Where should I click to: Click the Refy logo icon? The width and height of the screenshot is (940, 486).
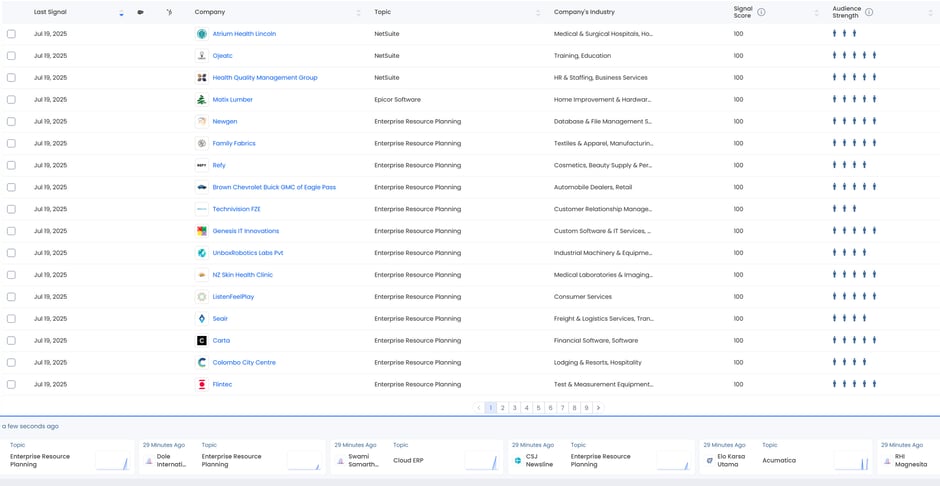pyautogui.click(x=201, y=165)
